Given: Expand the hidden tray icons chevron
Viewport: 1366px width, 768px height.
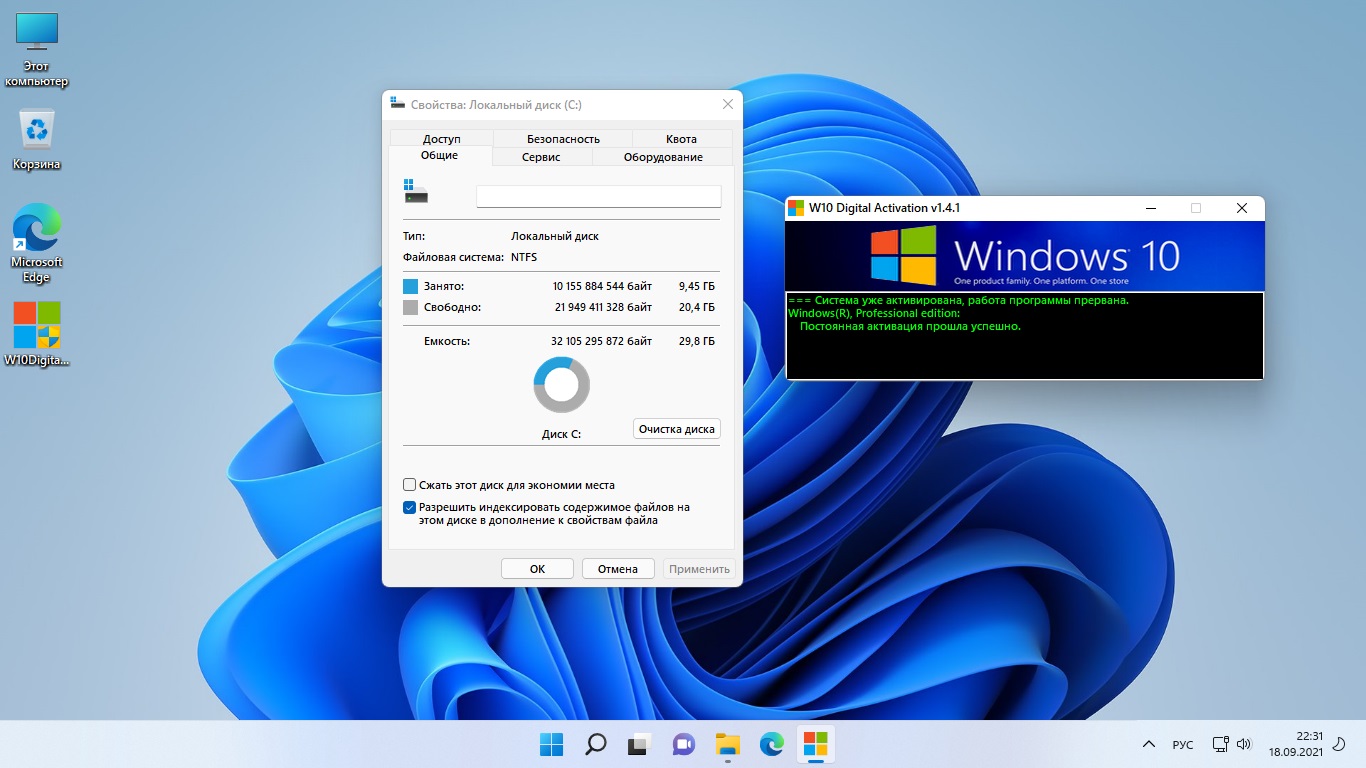Looking at the screenshot, I should pos(1149,745).
